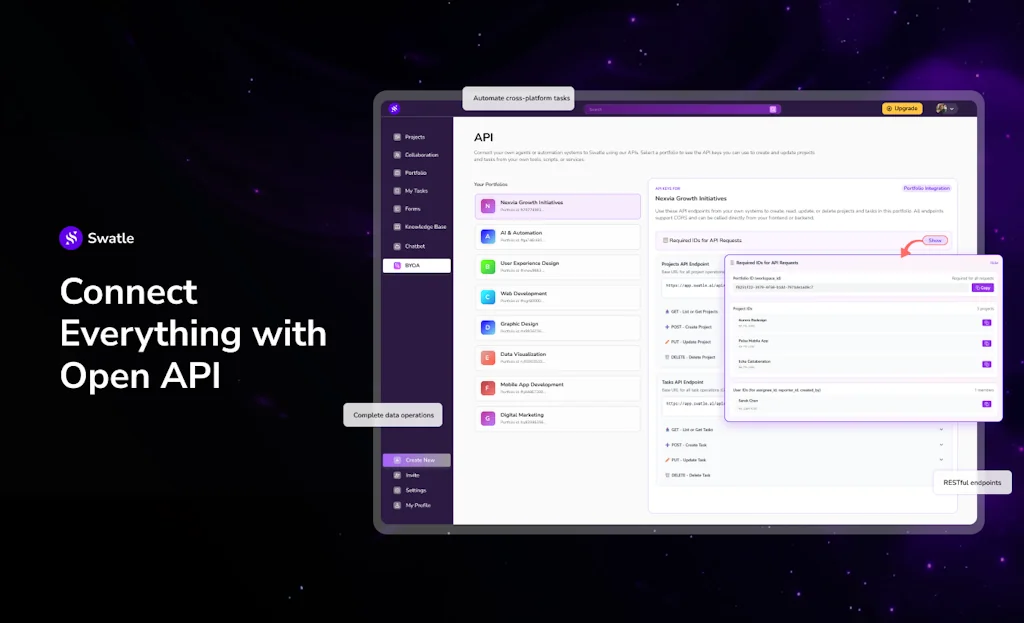This screenshot has width=1024, height=623.
Task: Click the Swatle logo in app header
Action: click(395, 109)
